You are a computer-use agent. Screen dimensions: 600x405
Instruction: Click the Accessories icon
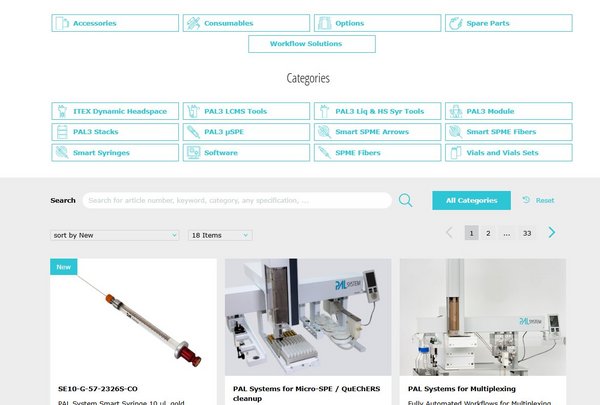pyautogui.click(x=62, y=23)
